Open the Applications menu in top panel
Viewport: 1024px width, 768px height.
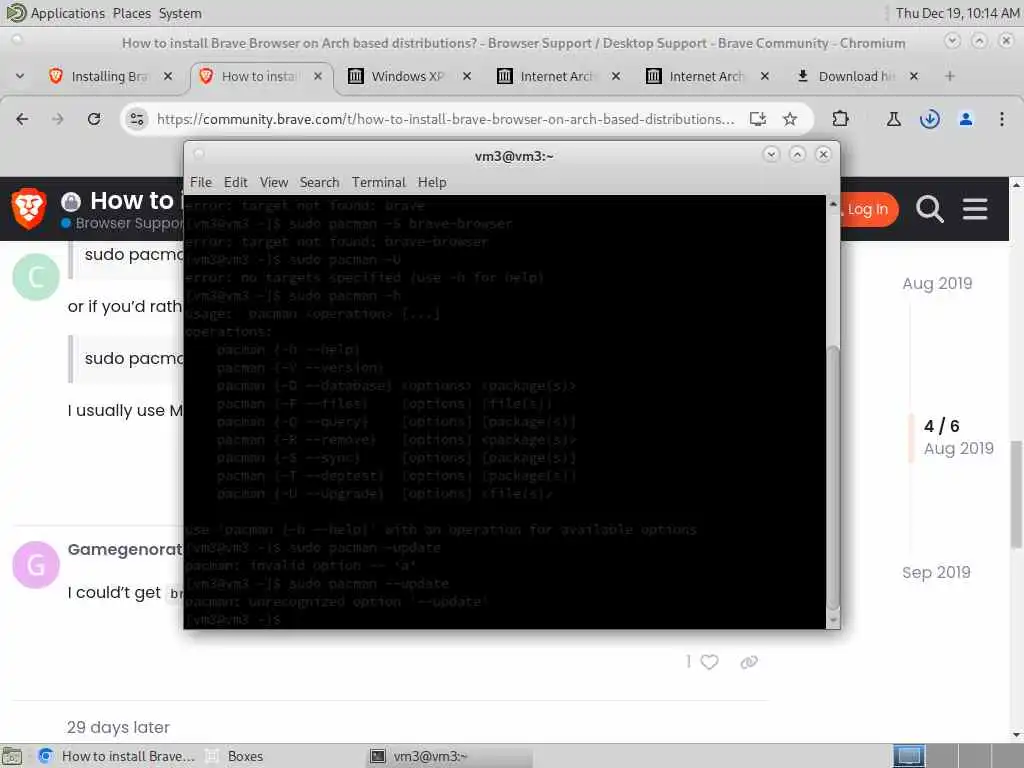[67, 13]
